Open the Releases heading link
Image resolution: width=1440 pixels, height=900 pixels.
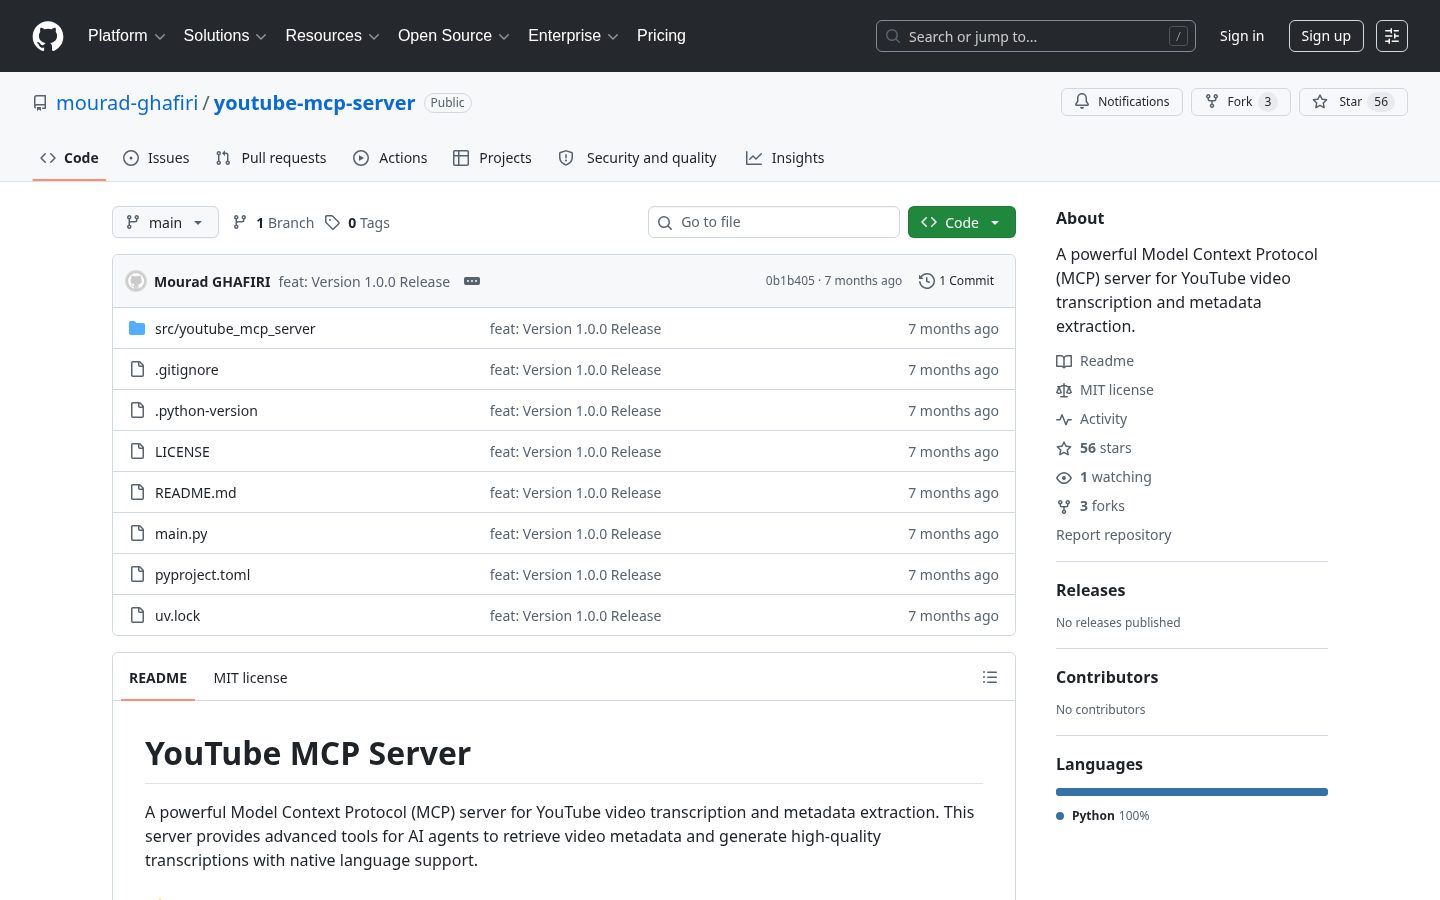(1091, 590)
